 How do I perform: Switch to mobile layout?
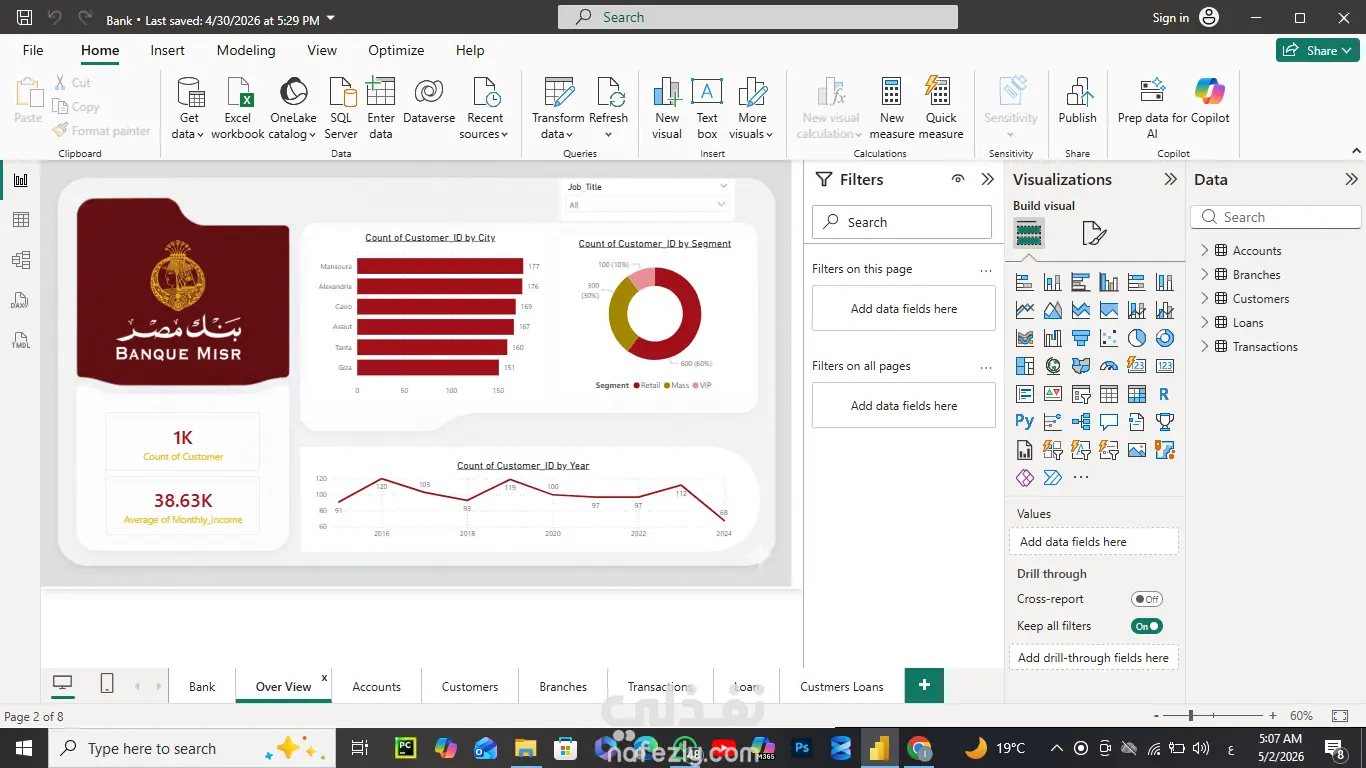coord(107,684)
